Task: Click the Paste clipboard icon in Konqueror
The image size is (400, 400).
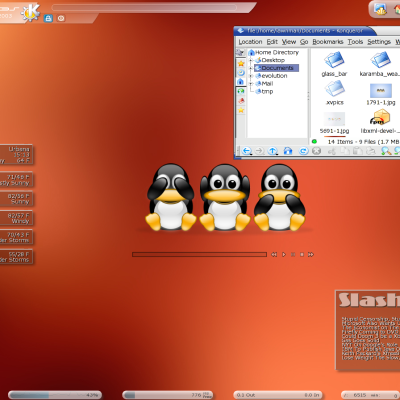Action: [358, 151]
